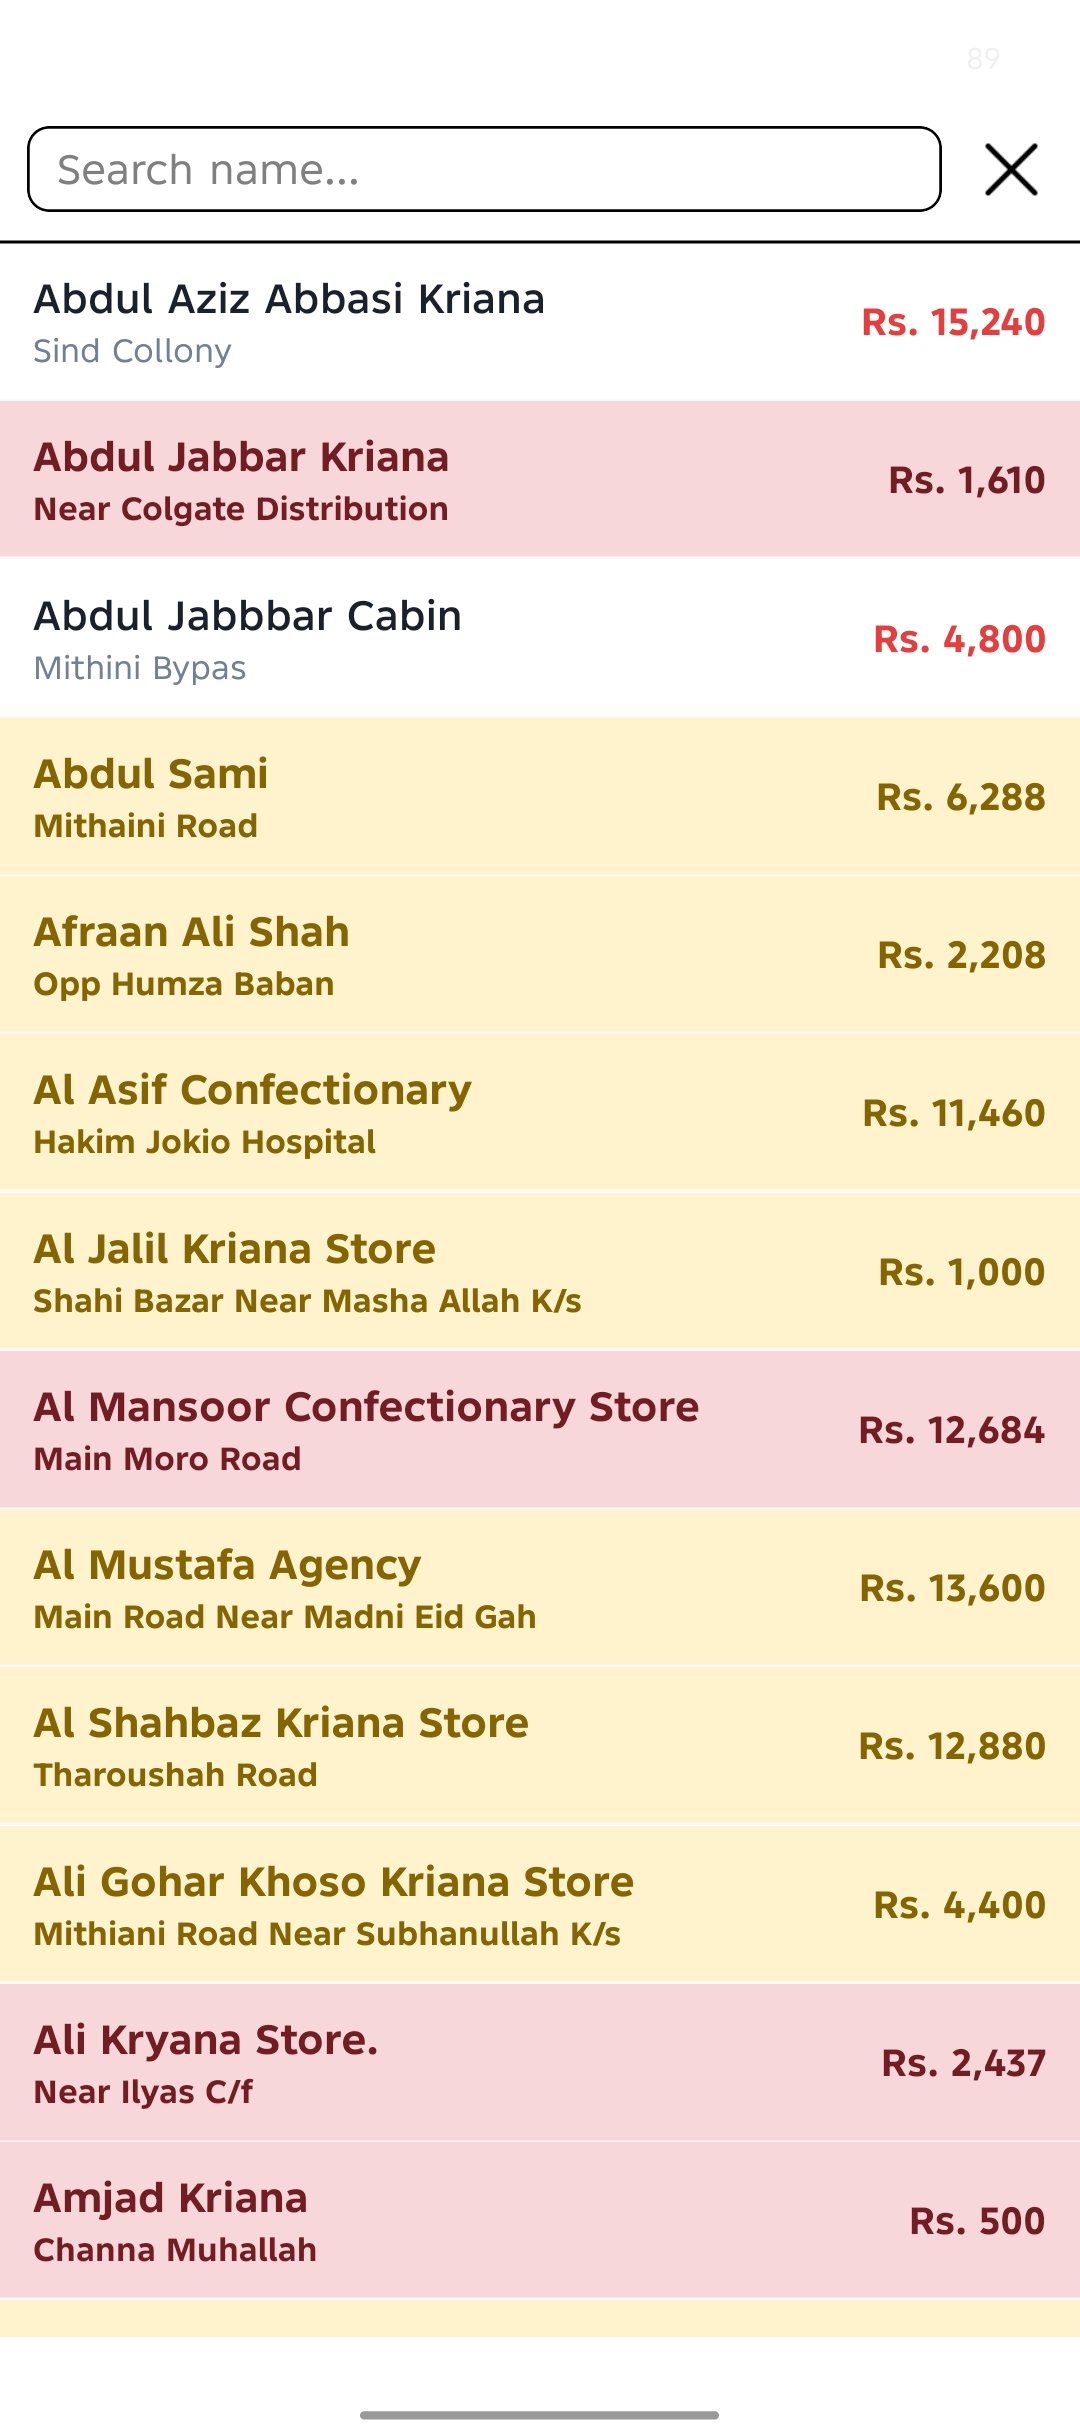Screen dimensions: 1080x2436
Task: Click the Rs. 12,684 amount
Action: point(951,1430)
